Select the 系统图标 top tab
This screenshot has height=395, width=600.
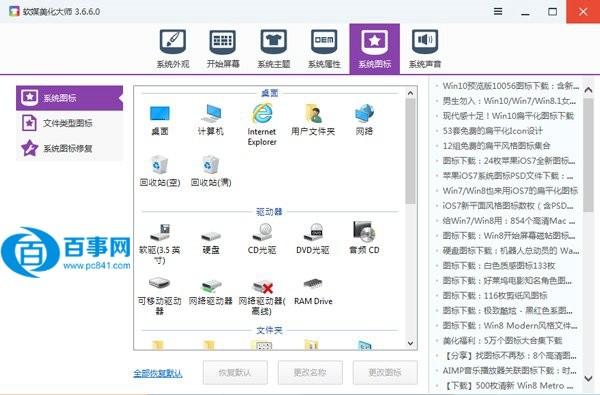click(x=375, y=49)
